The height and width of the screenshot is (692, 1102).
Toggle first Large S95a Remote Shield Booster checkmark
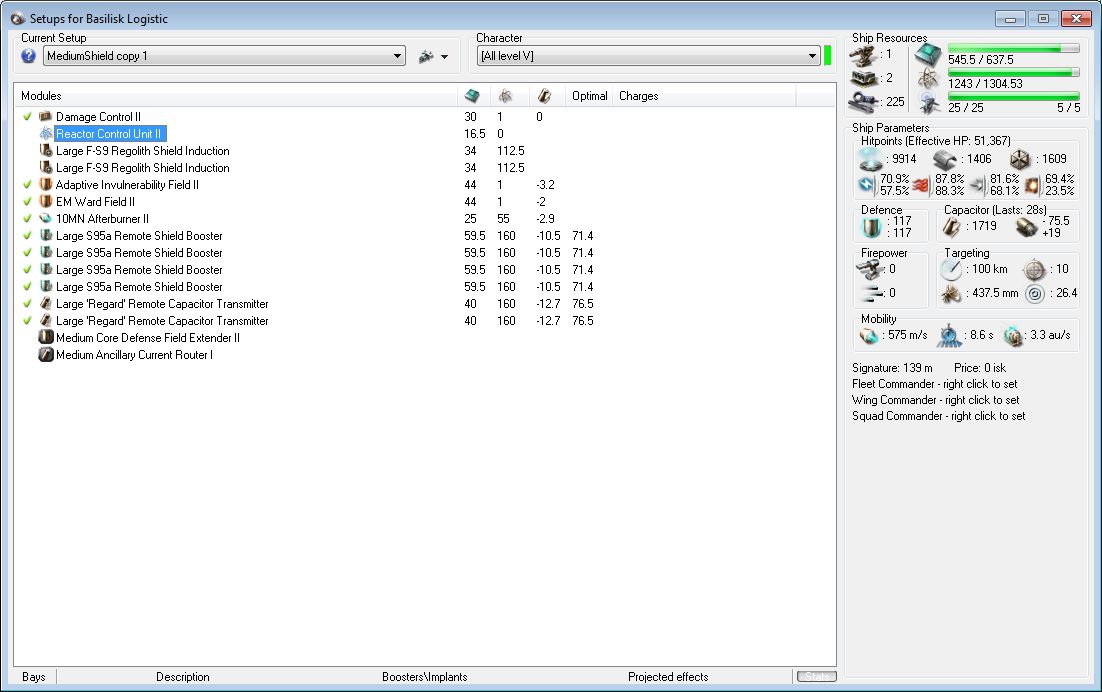27,235
